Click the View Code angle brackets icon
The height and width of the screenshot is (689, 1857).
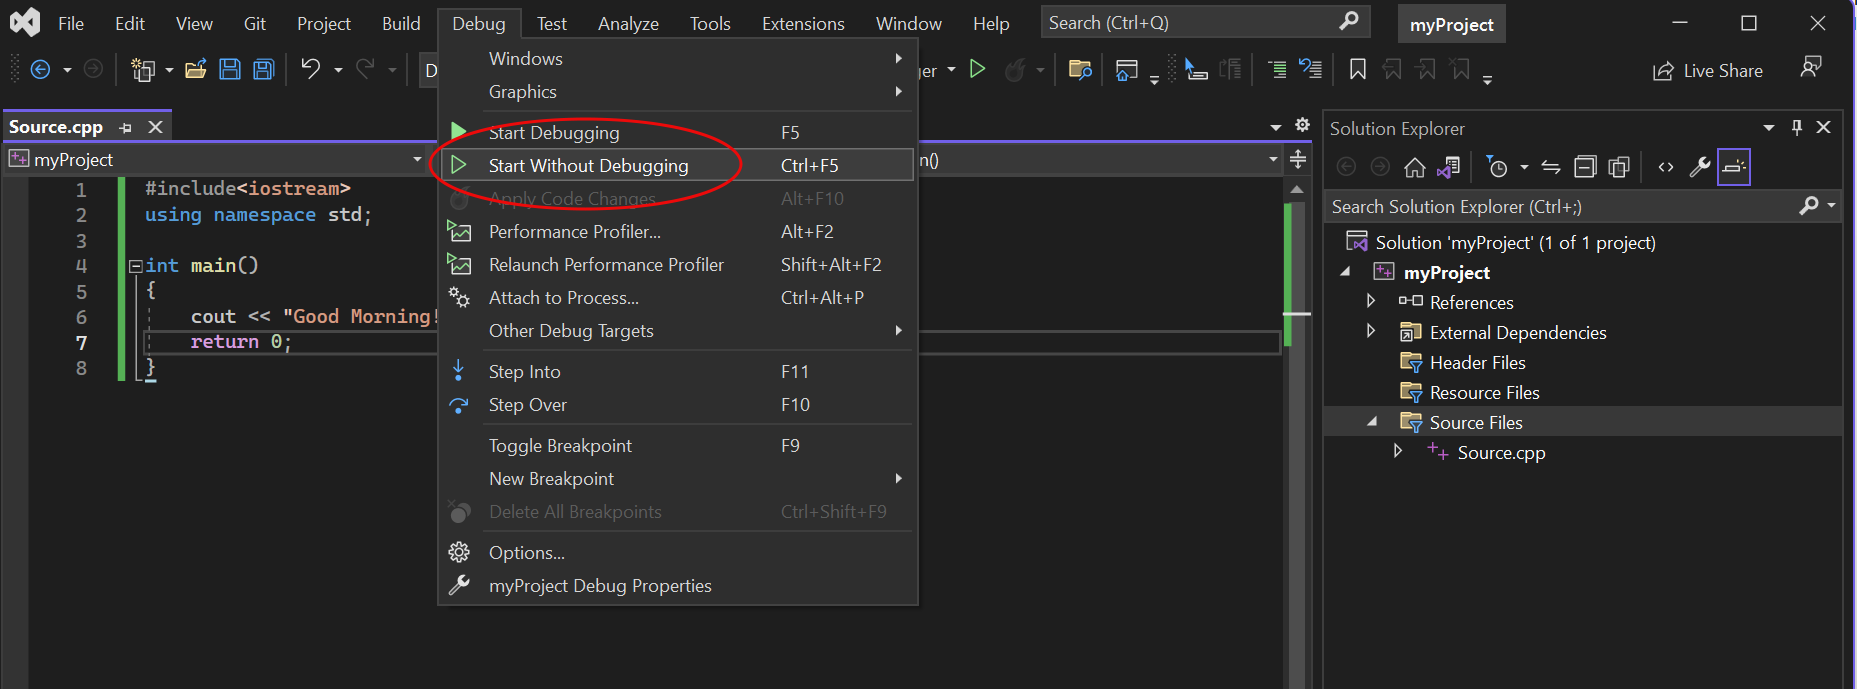pyautogui.click(x=1666, y=167)
